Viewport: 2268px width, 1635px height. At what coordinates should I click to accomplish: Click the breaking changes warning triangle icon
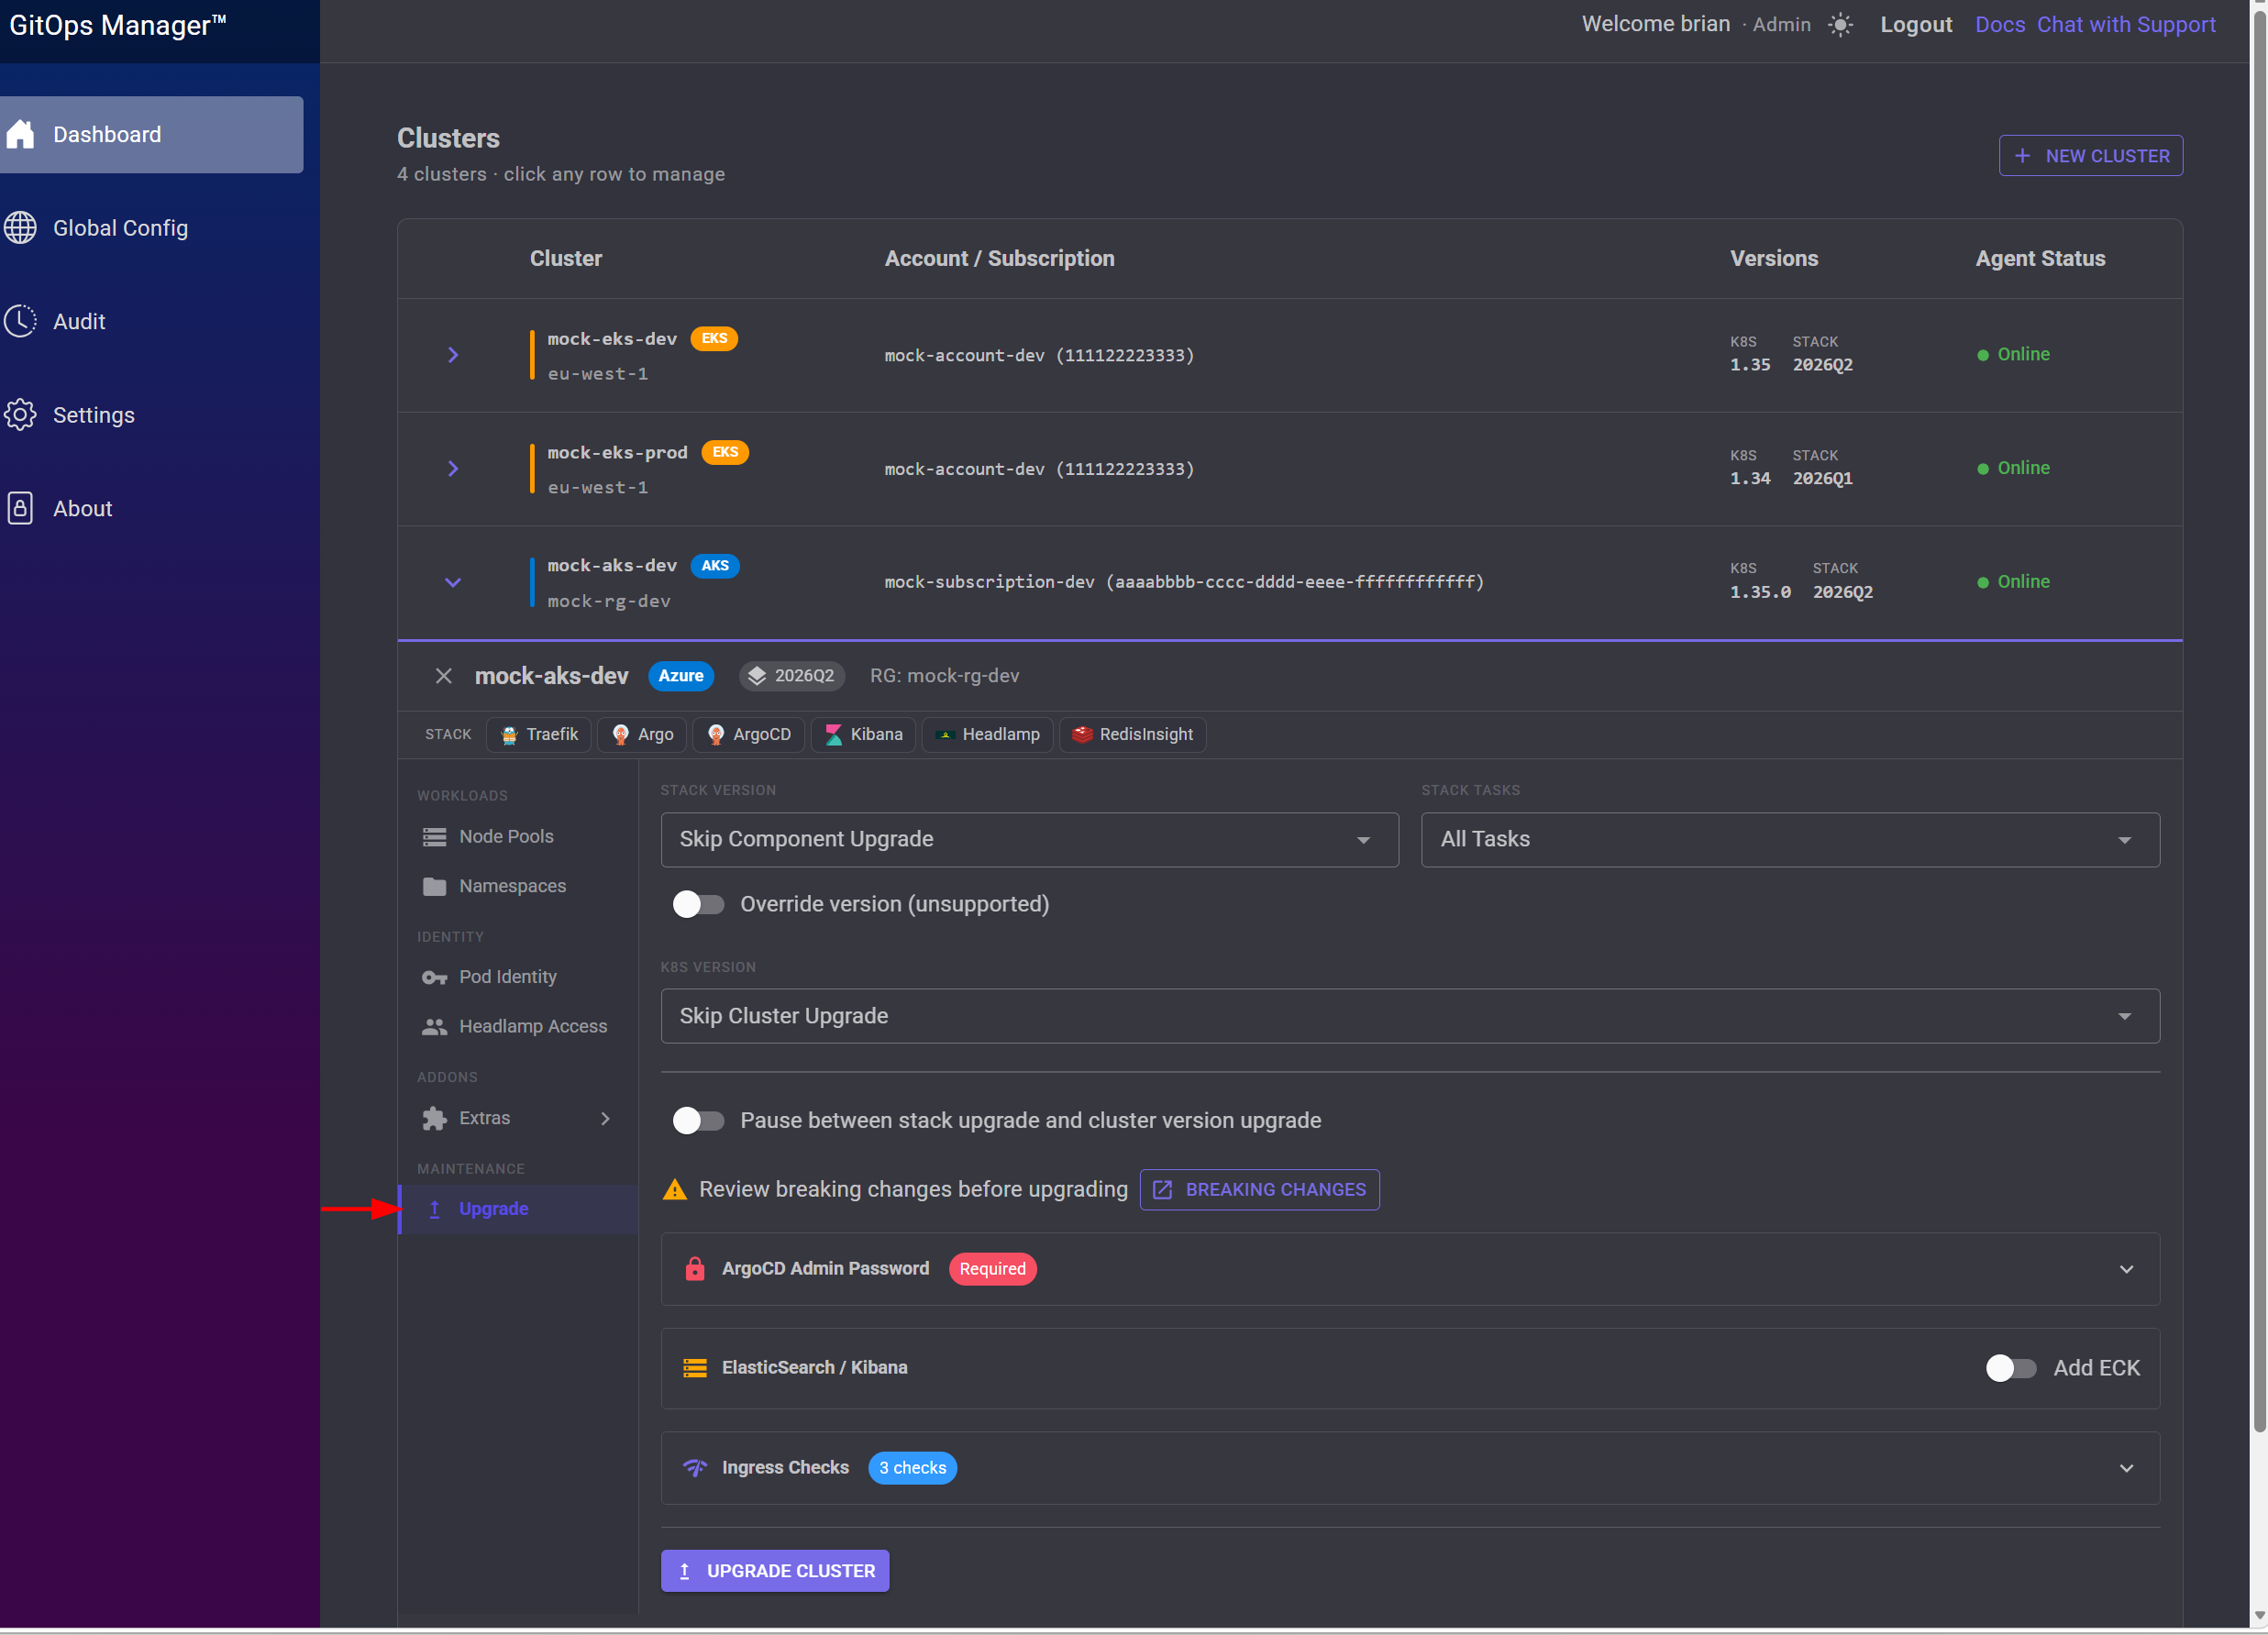[x=675, y=1190]
